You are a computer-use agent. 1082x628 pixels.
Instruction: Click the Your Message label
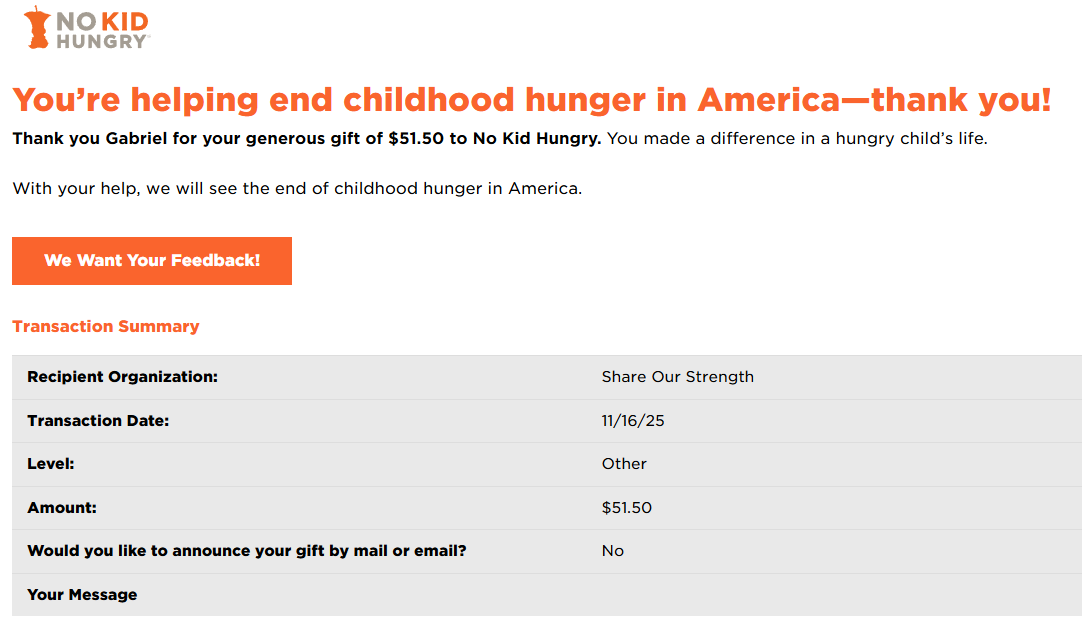pyautogui.click(x=82, y=595)
